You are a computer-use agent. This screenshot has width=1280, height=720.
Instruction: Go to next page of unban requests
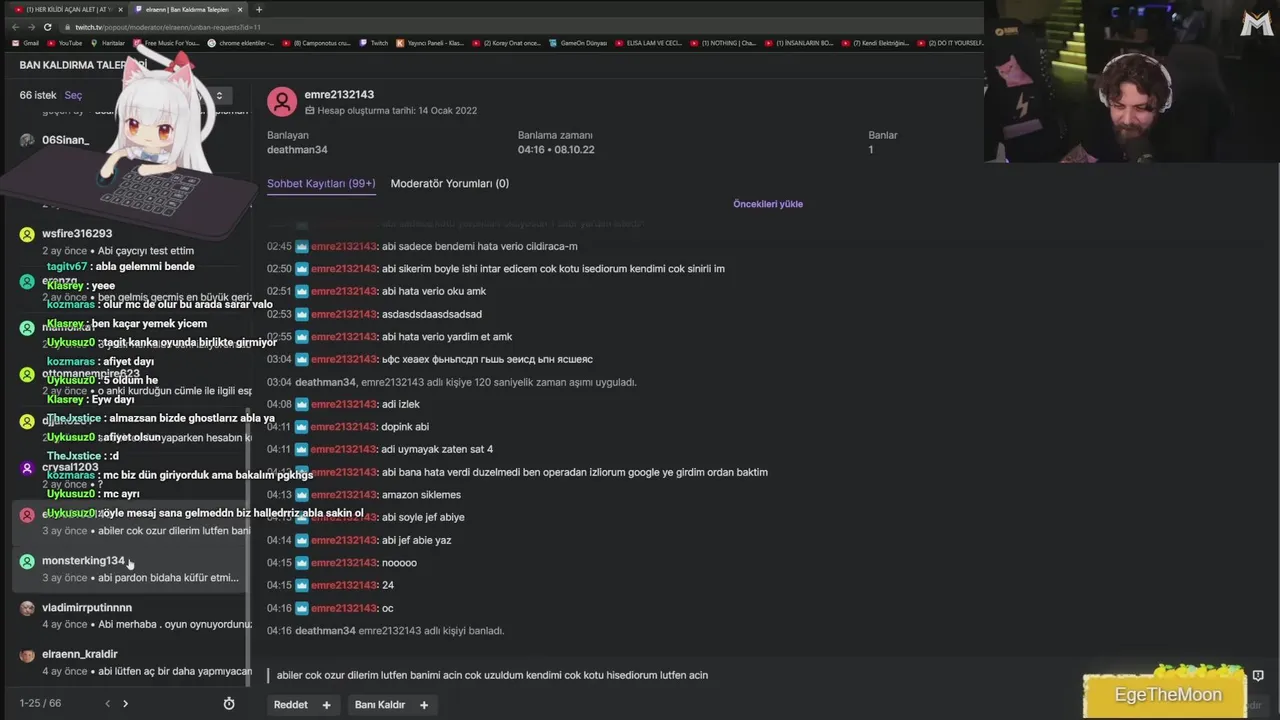coord(125,704)
